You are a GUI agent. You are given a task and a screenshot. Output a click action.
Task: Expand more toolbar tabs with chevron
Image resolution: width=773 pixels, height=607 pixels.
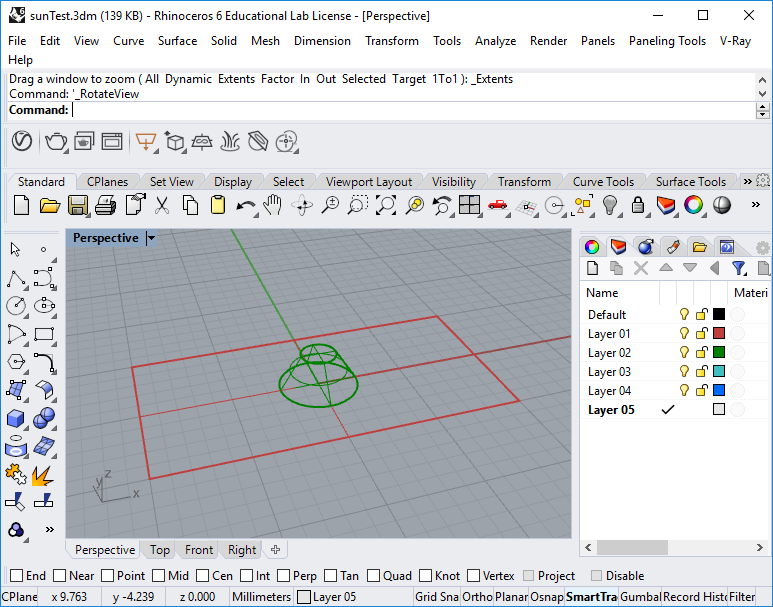click(x=747, y=182)
